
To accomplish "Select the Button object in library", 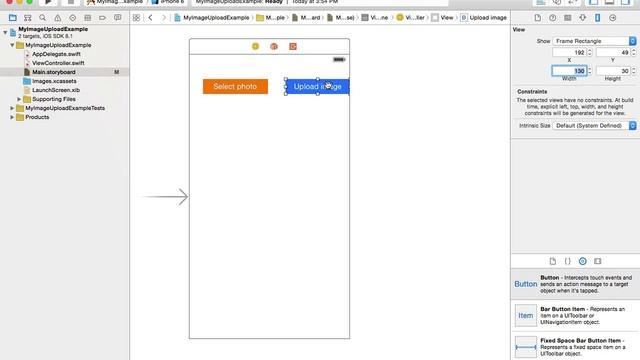I will pos(575,284).
